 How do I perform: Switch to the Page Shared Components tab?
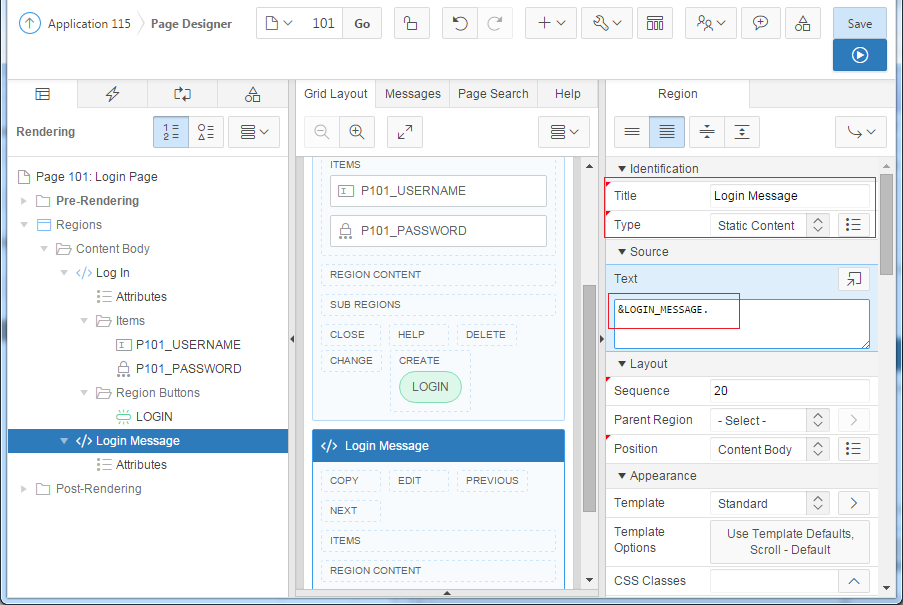coord(252,94)
